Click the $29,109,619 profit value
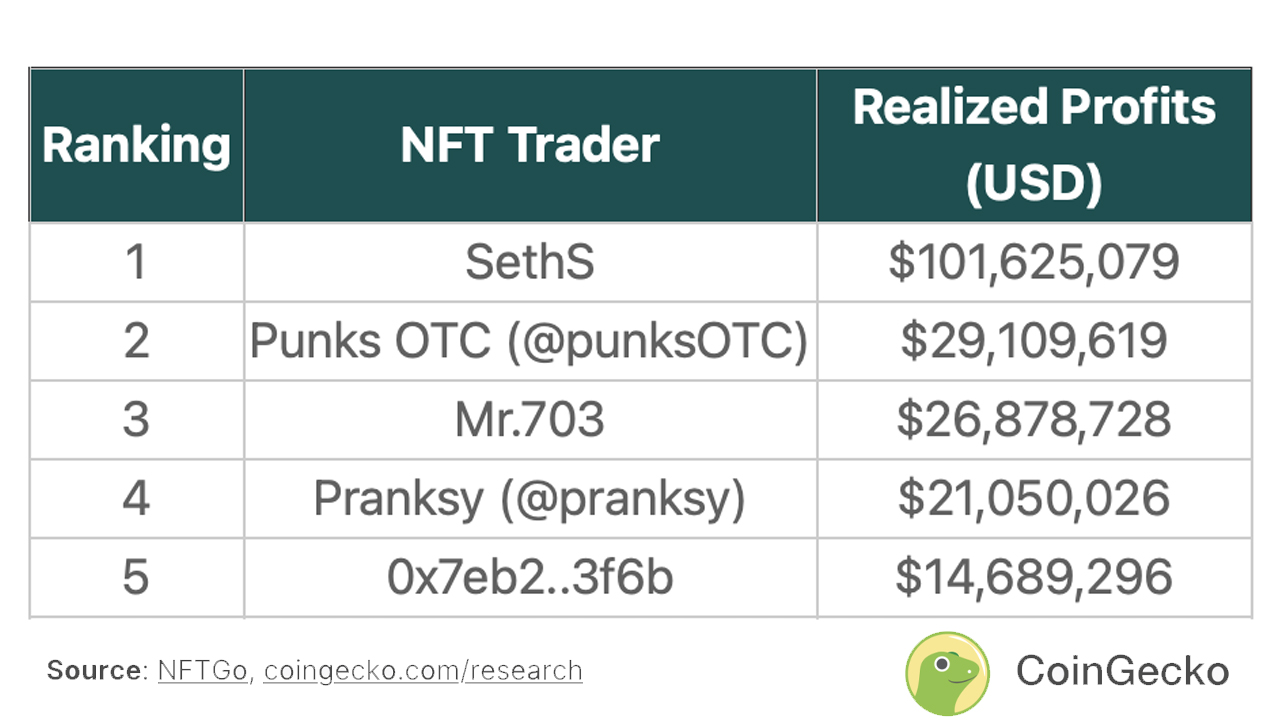Screen dimensions: 1280x720 pos(1034,341)
